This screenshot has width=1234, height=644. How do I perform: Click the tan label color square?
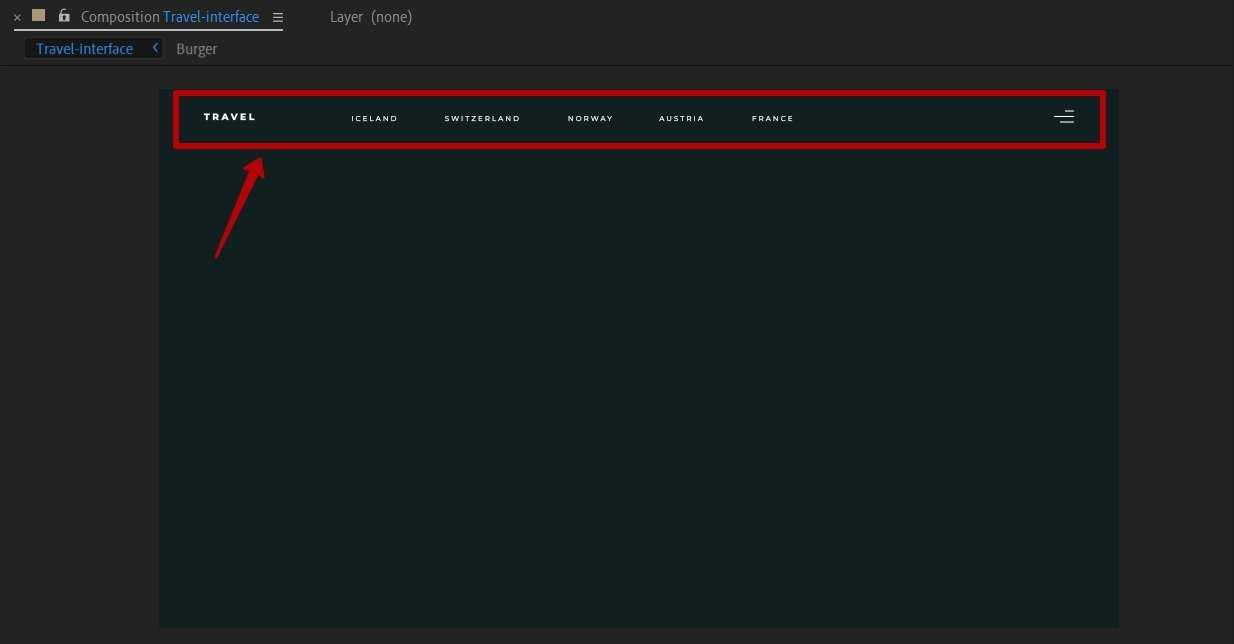[x=39, y=16]
